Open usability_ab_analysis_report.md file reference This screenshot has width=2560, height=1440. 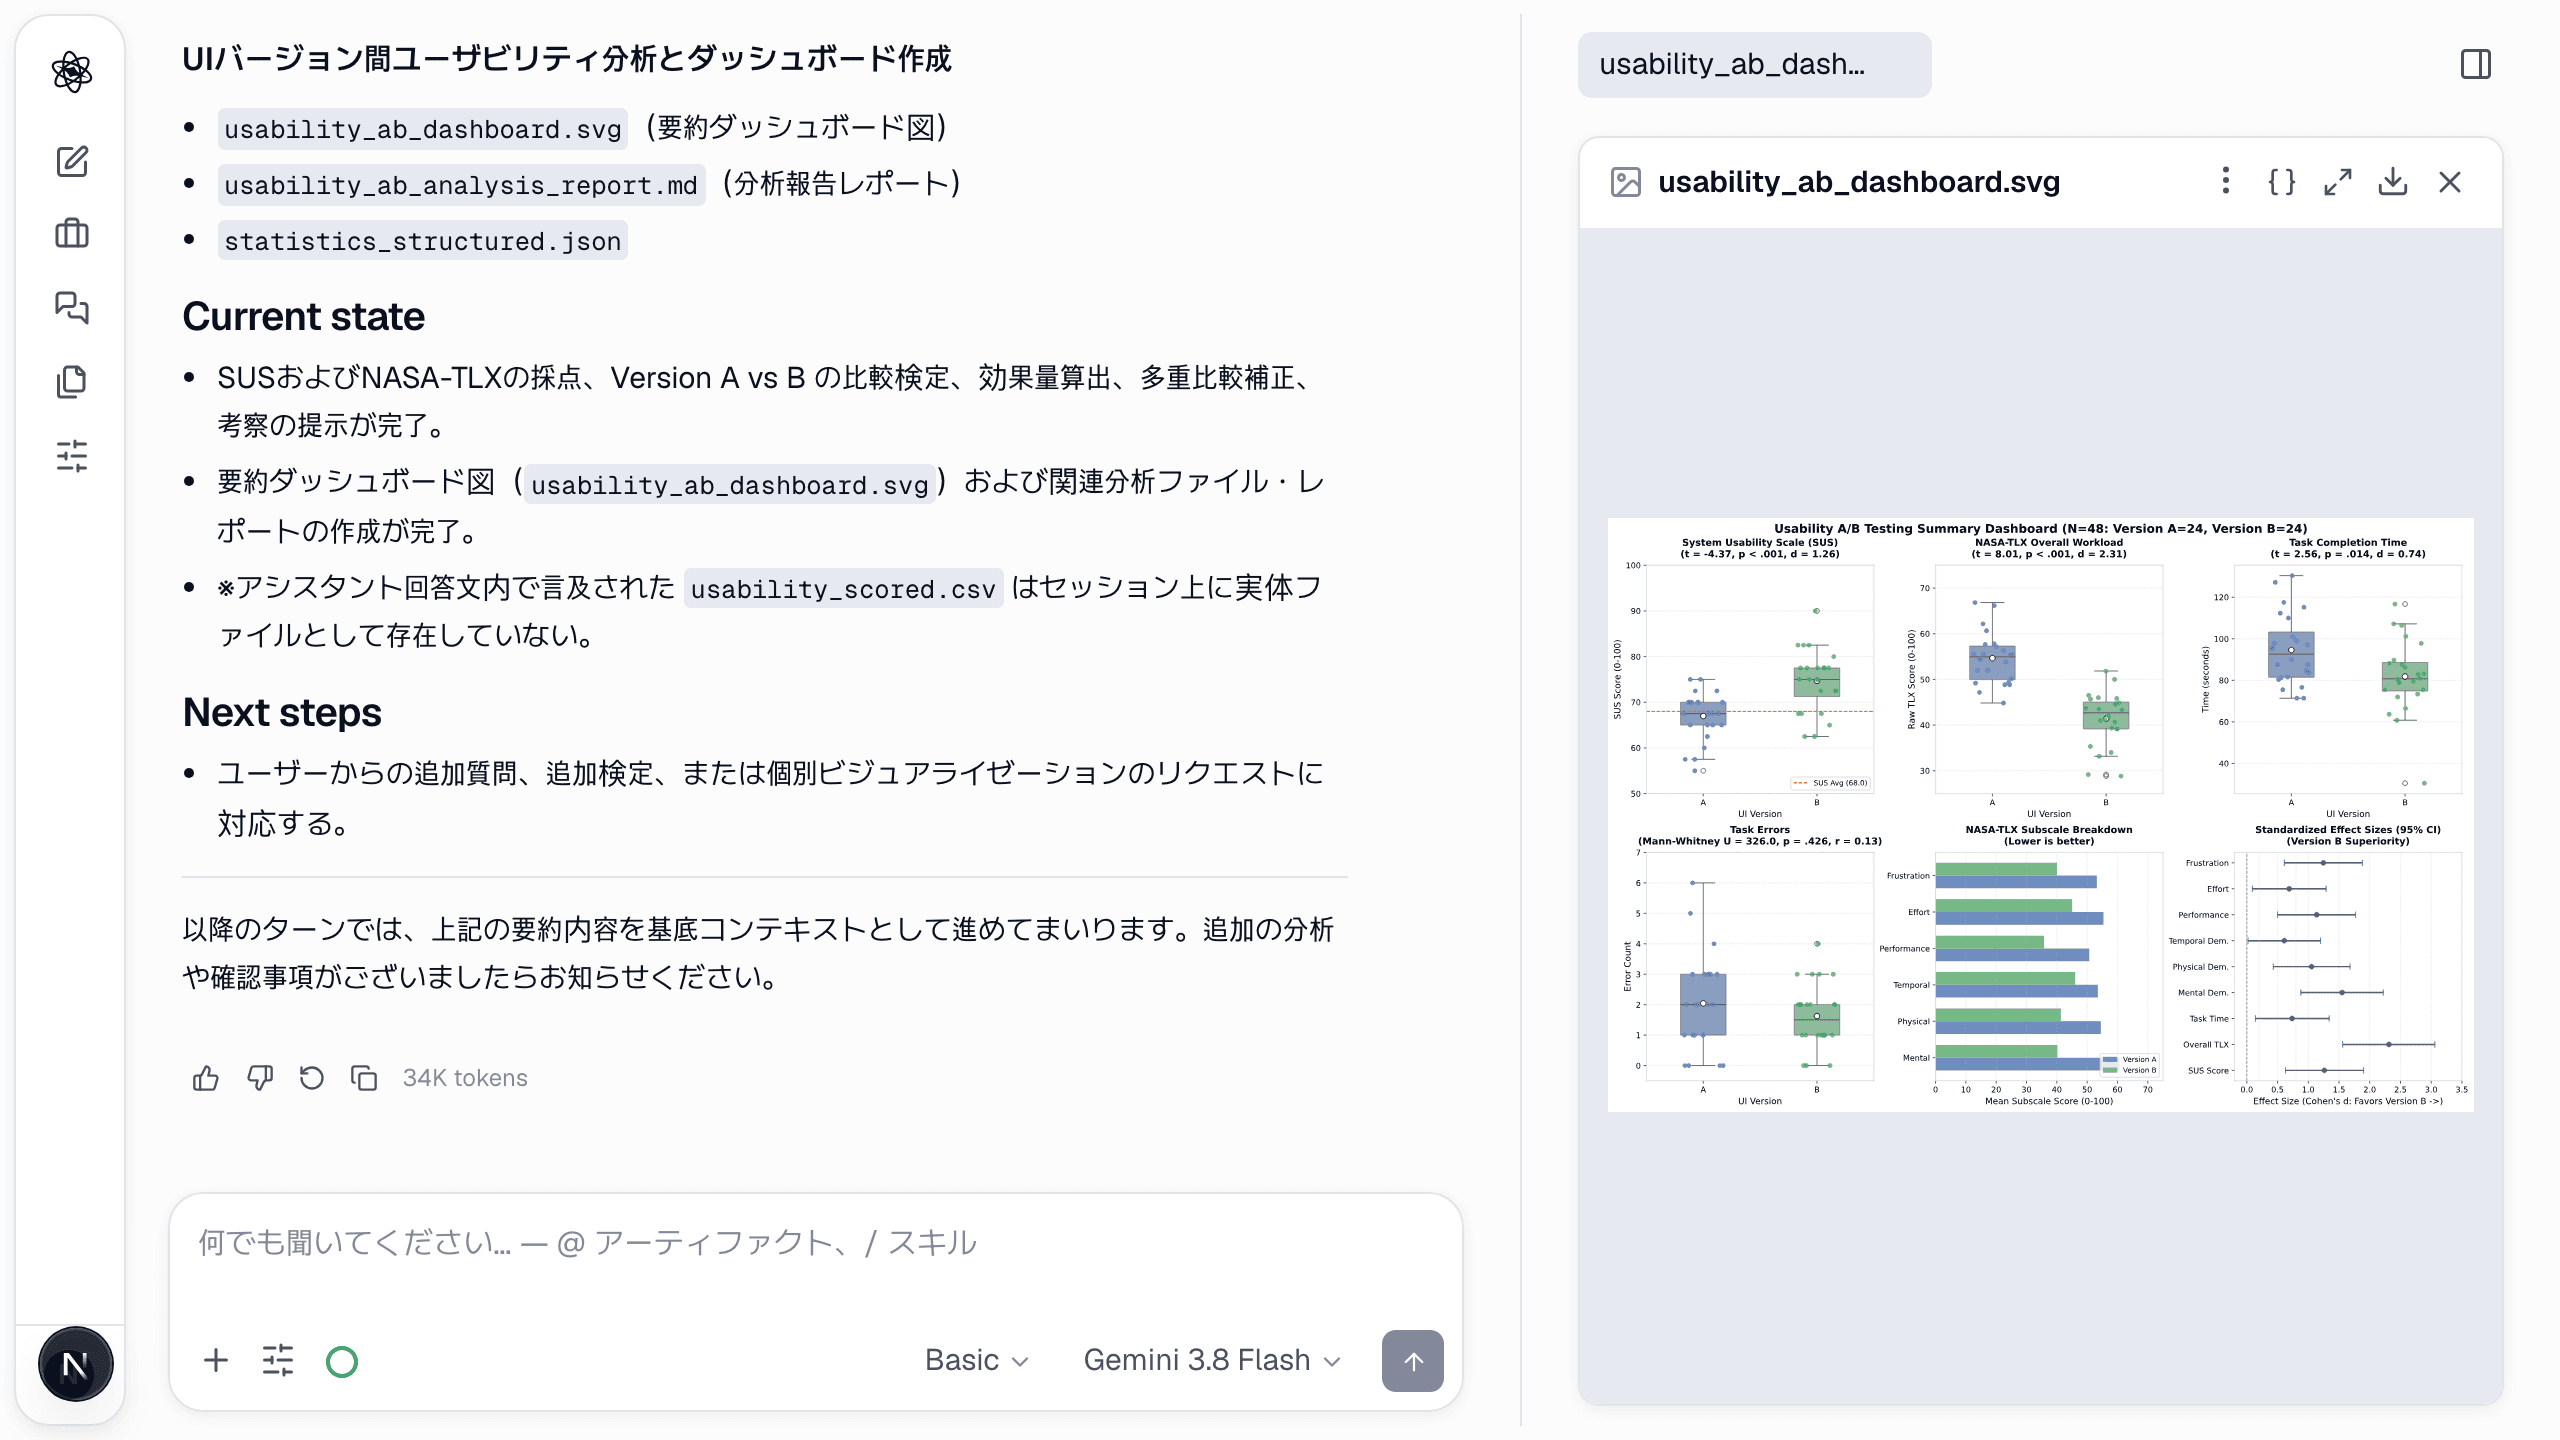click(461, 185)
